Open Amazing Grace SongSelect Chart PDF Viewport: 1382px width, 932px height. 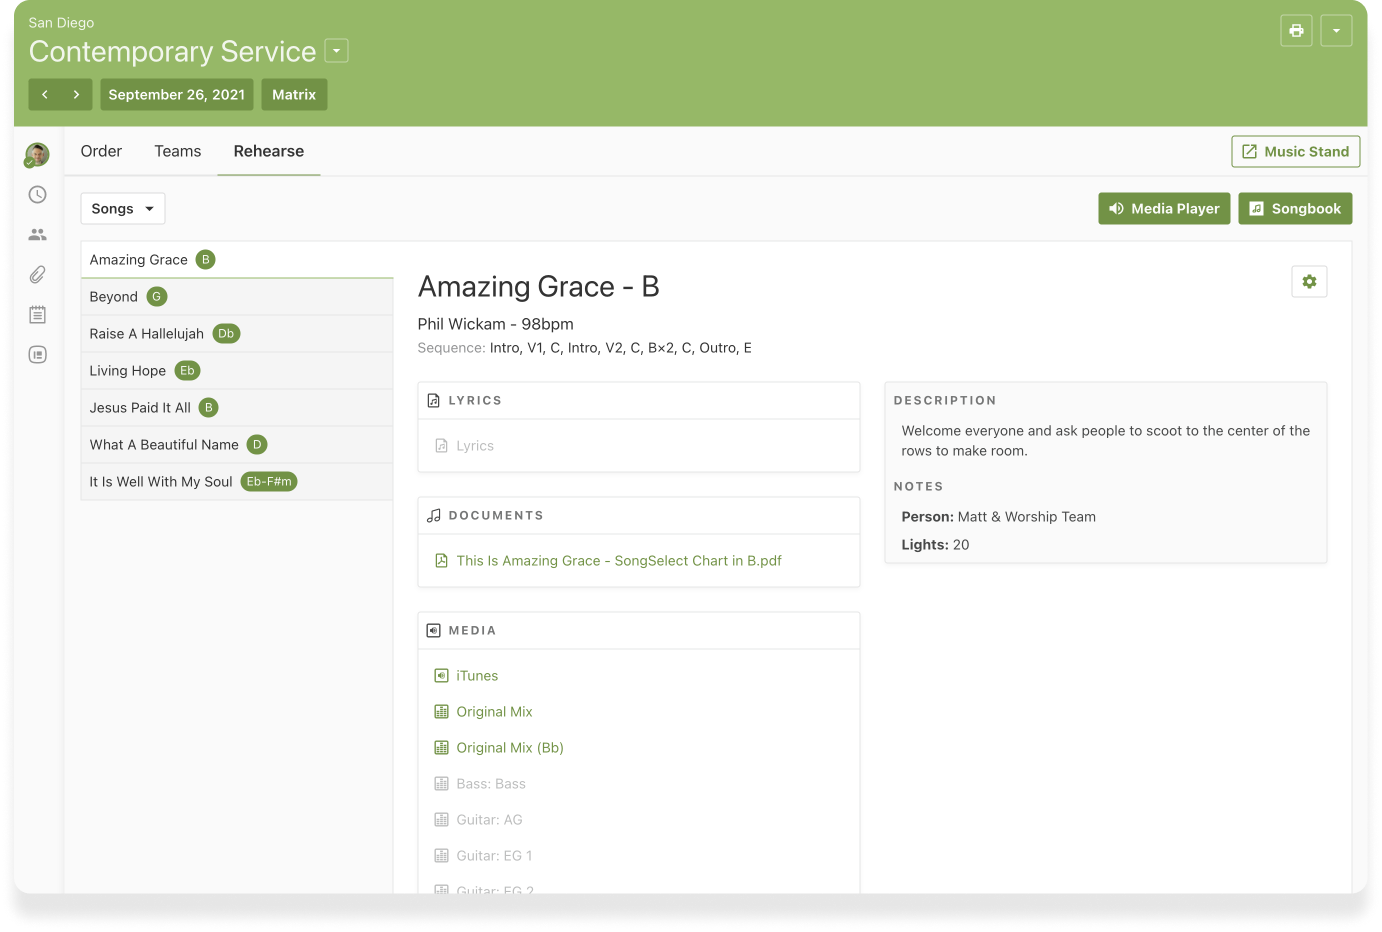pos(618,561)
